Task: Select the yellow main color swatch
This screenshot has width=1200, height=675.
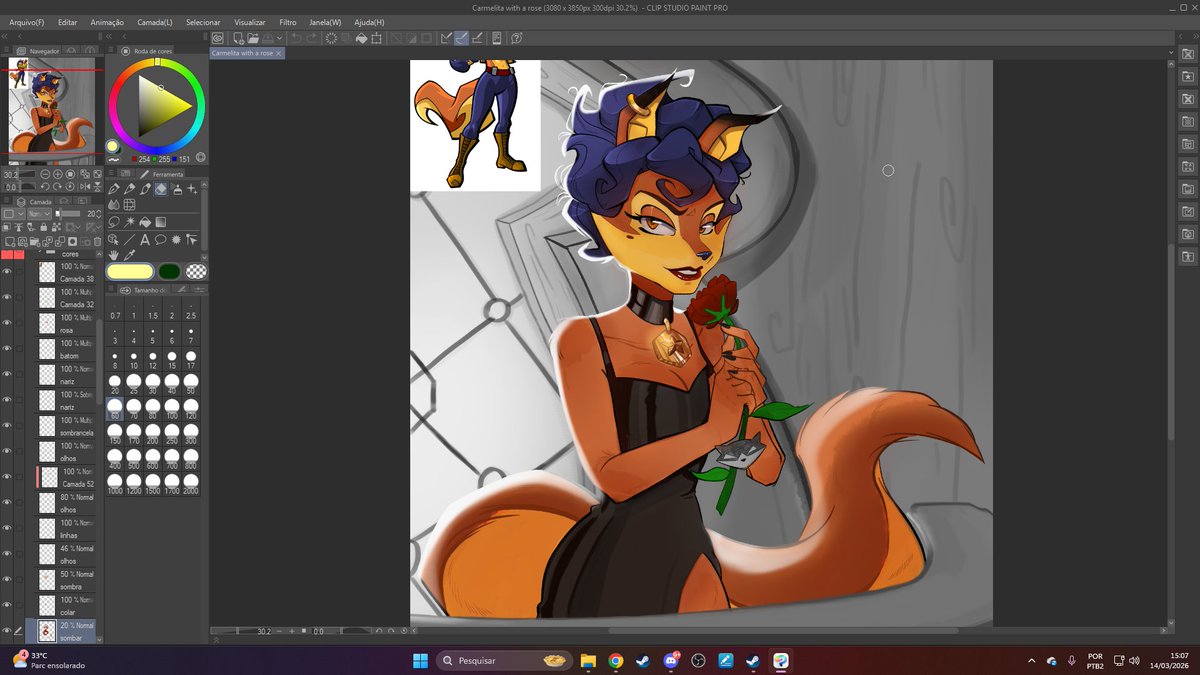Action: tap(130, 271)
